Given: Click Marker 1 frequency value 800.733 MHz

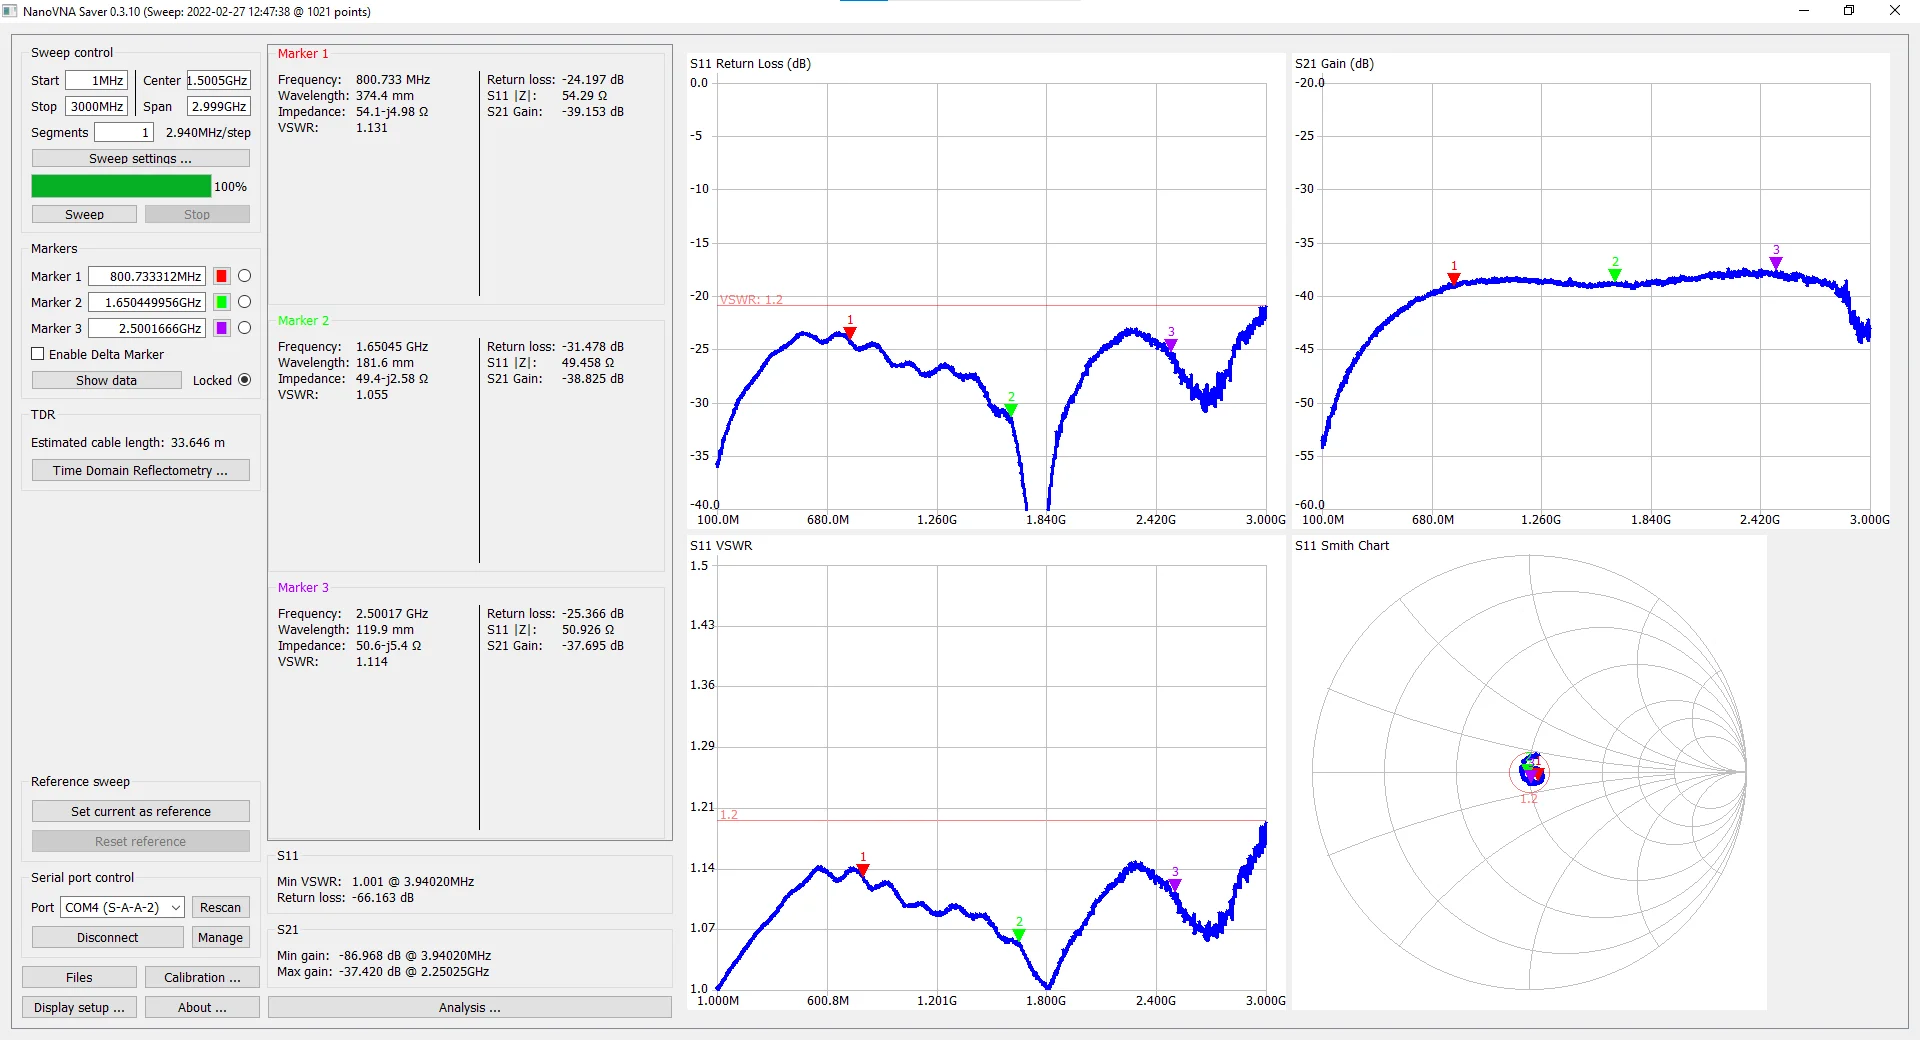Looking at the screenshot, I should [x=393, y=79].
